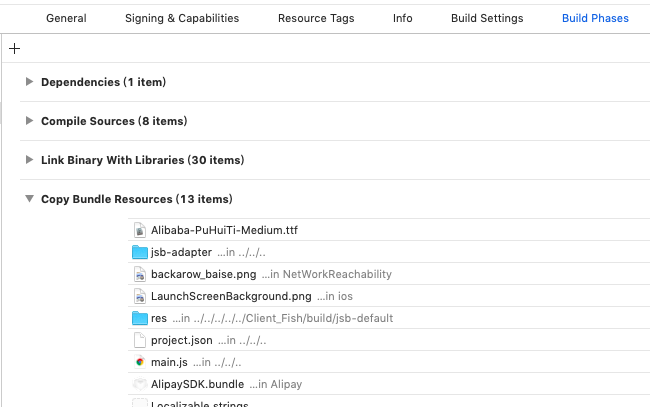Screen dimensions: 650x407
Task: Select the Build Phases tab
Action: (x=595, y=18)
